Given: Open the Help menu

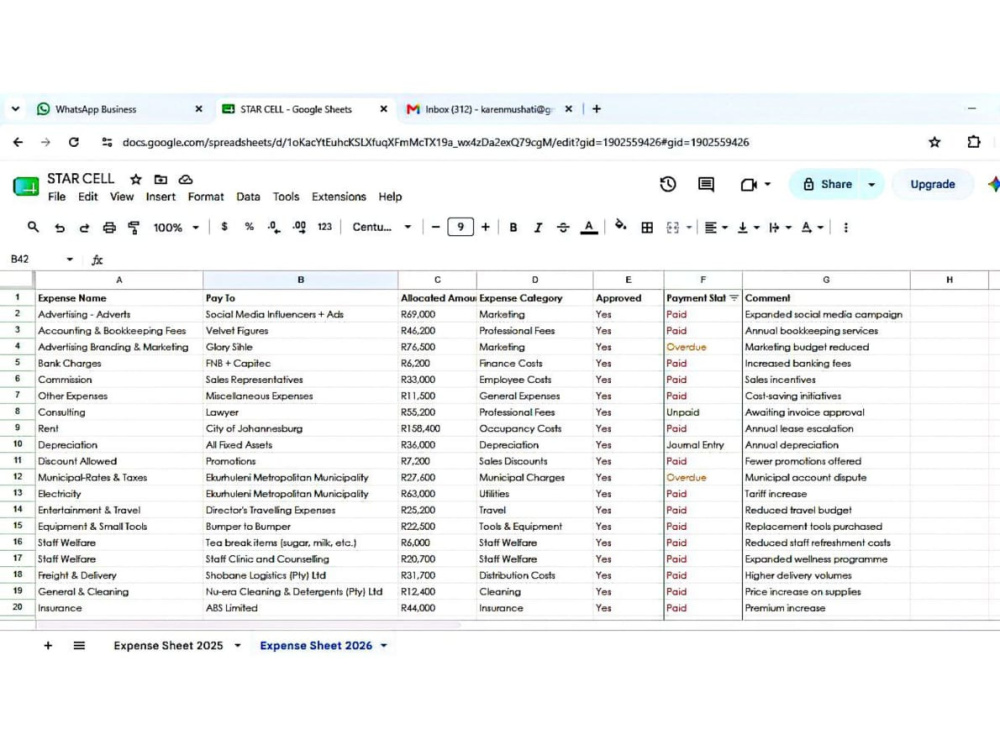Looking at the screenshot, I should coord(390,196).
